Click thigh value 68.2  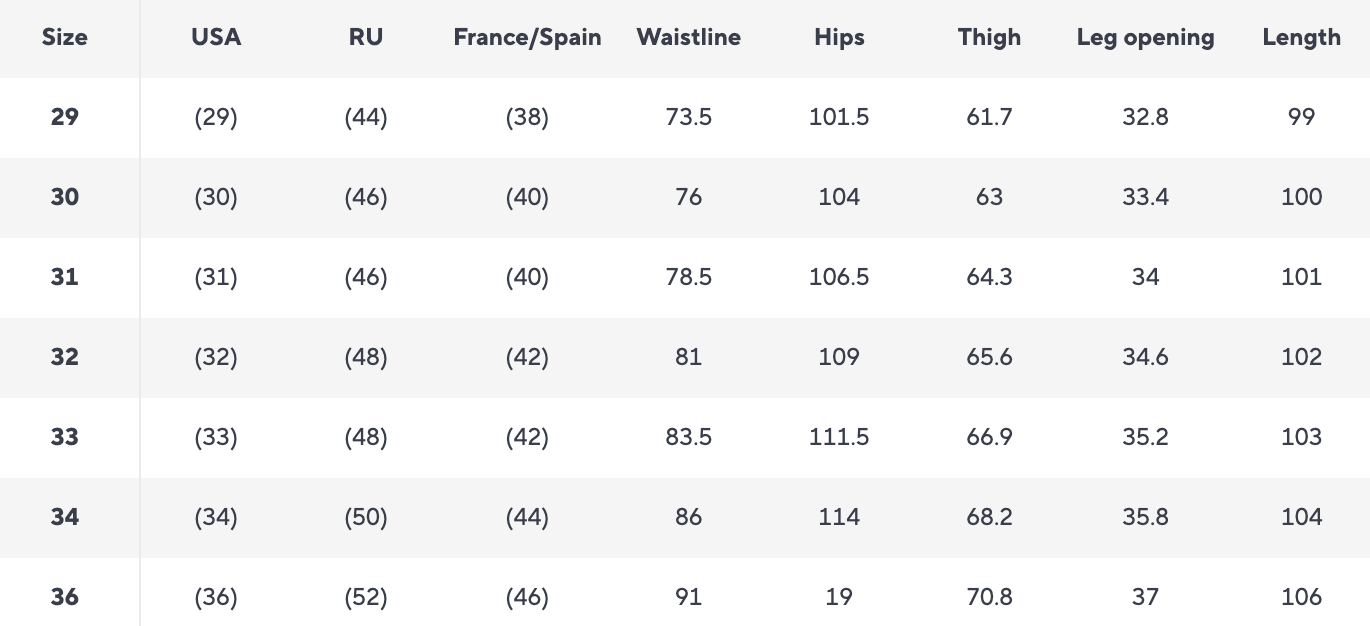coord(989,517)
